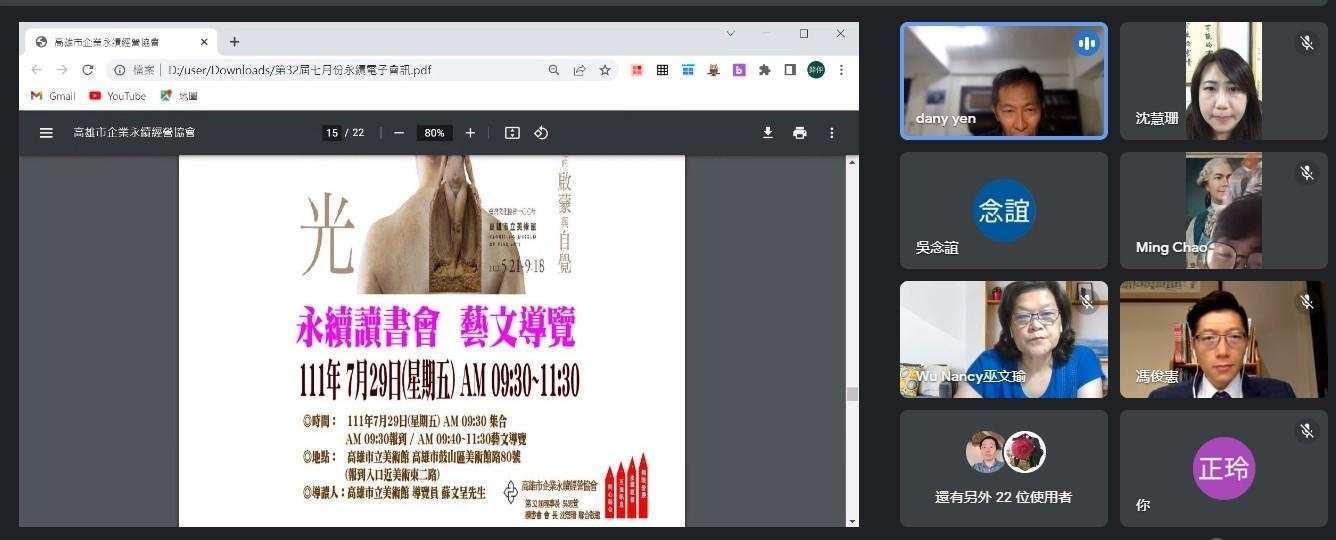The height and width of the screenshot is (540, 1336).
Task: Toggle the browser side panel
Action: click(790, 70)
